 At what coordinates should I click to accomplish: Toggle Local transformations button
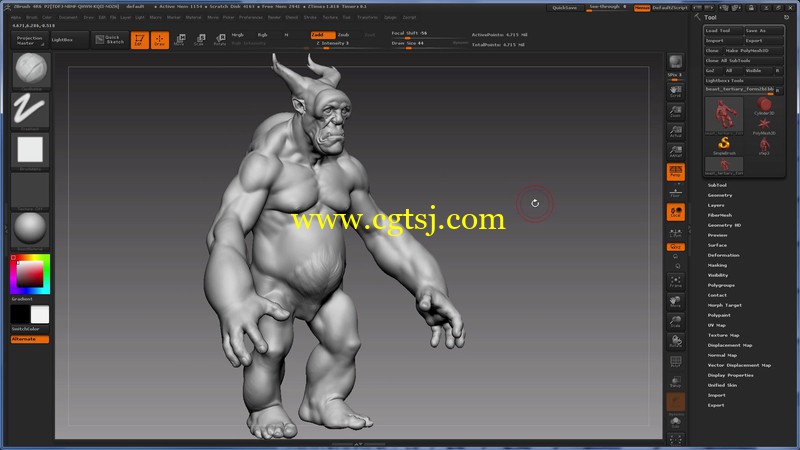tap(676, 212)
